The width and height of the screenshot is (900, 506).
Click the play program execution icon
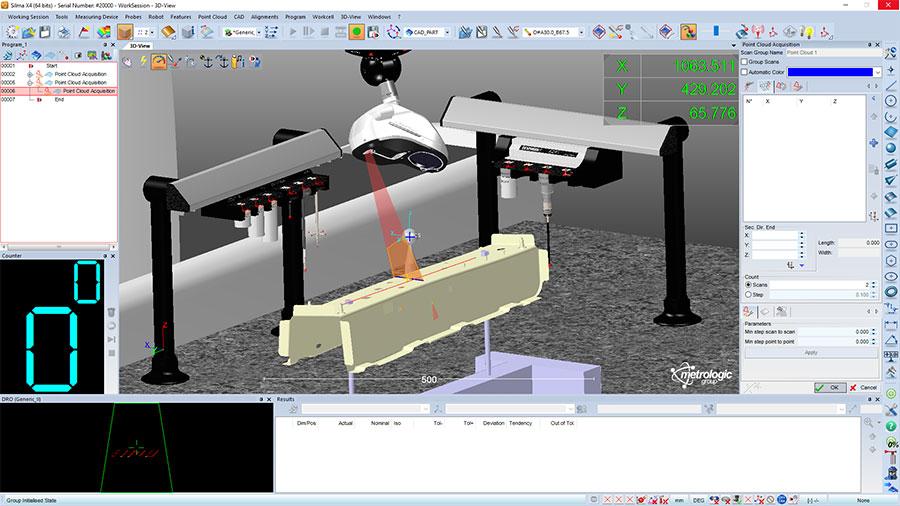click(x=293, y=32)
